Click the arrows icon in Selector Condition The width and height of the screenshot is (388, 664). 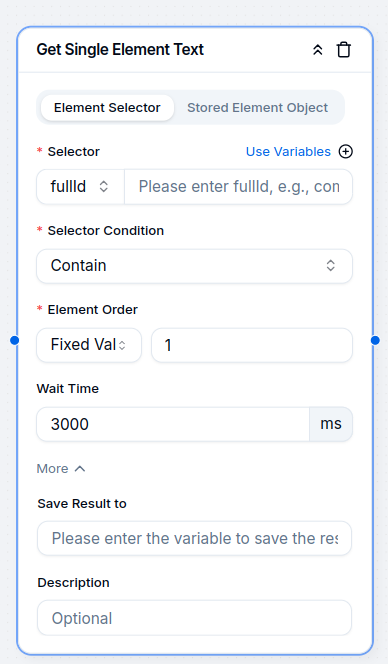(x=330, y=266)
